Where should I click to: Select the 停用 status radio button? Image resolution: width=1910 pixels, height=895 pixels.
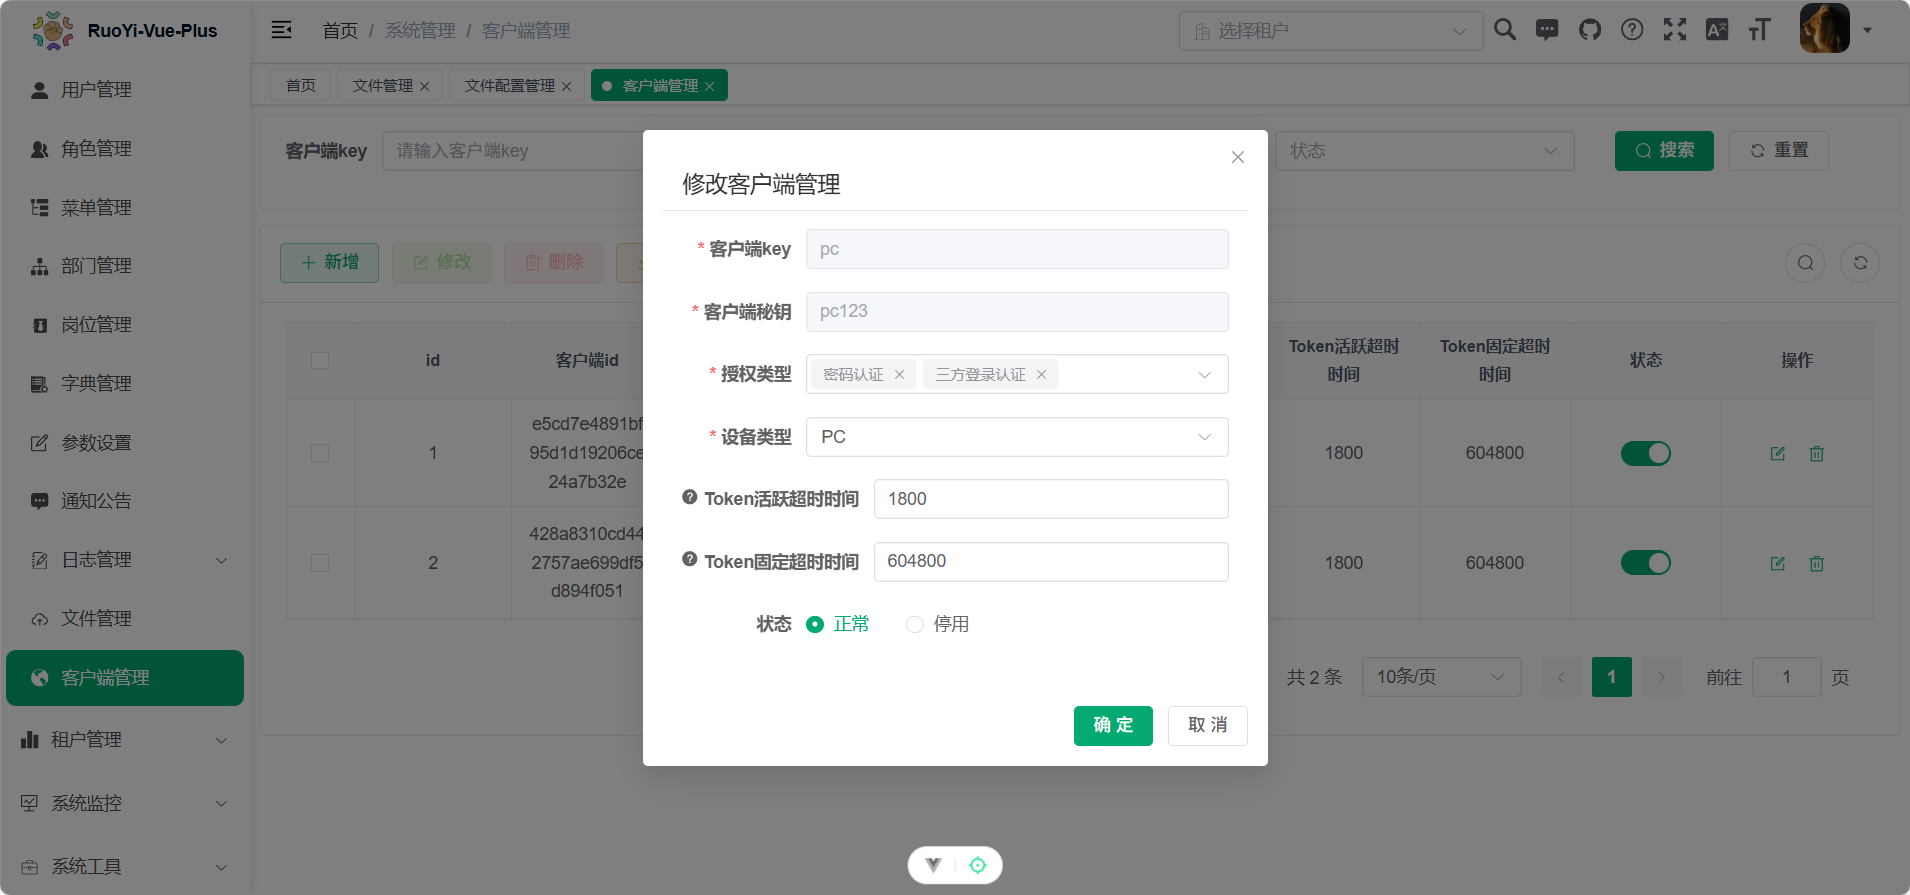914,625
